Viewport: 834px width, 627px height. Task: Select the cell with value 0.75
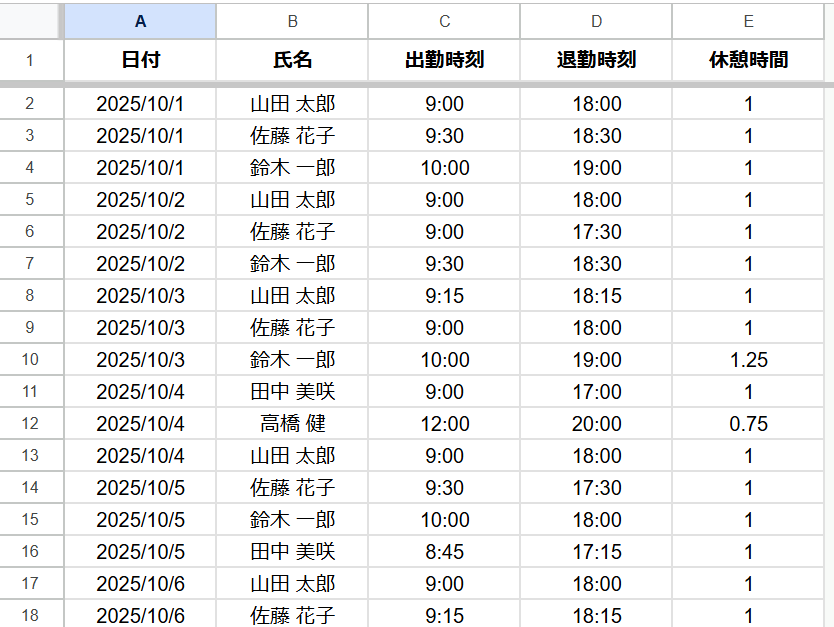tap(748, 424)
